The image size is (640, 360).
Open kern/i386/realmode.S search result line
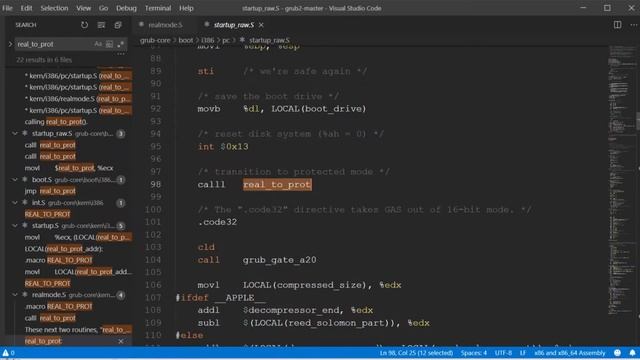(x=78, y=99)
